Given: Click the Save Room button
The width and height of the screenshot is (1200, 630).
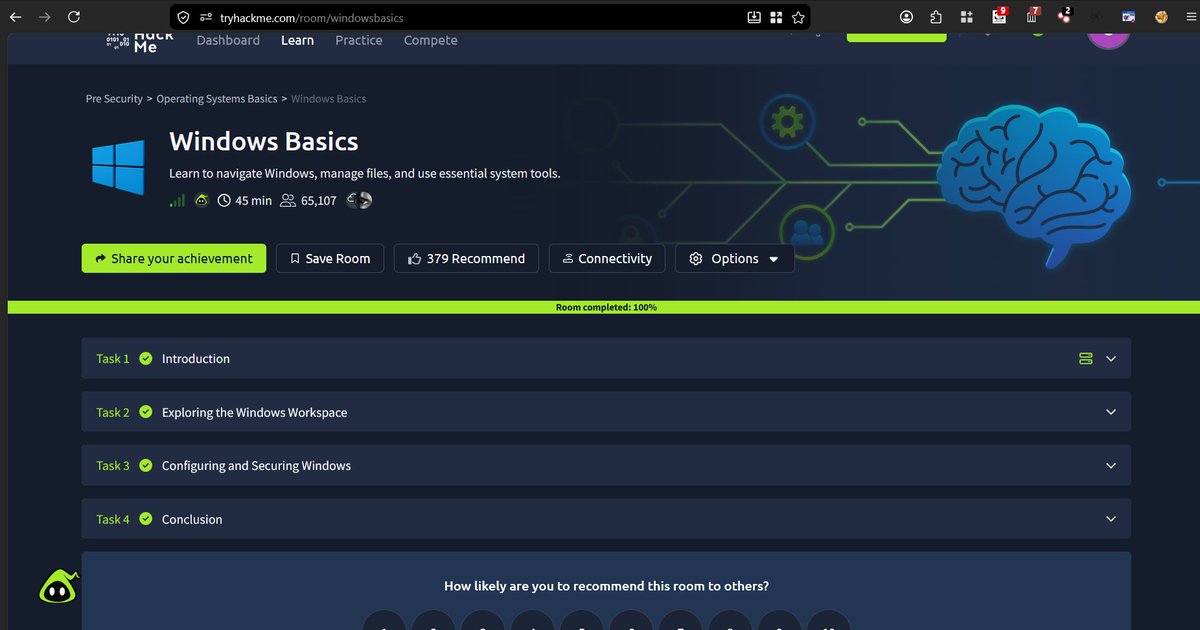Looking at the screenshot, I should (x=330, y=258).
